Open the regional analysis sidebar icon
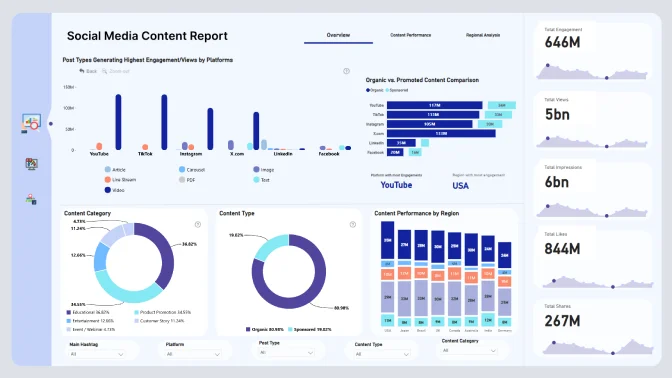 [x=31, y=199]
